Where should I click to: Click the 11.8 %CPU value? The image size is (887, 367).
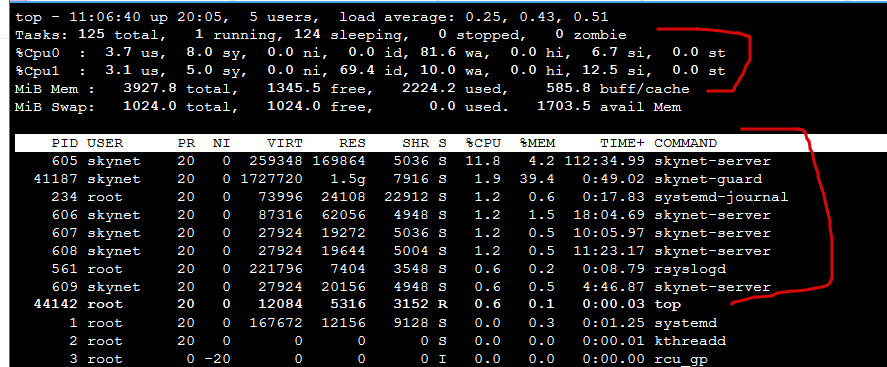coord(483,161)
